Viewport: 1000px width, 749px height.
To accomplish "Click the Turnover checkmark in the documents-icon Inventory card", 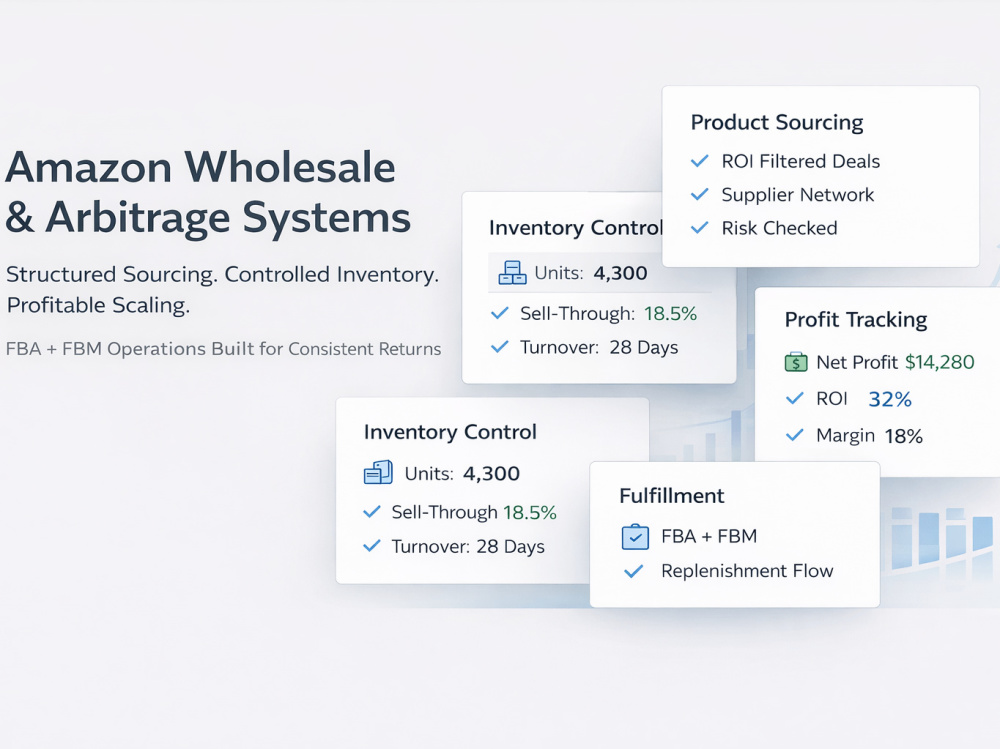I will coord(371,546).
